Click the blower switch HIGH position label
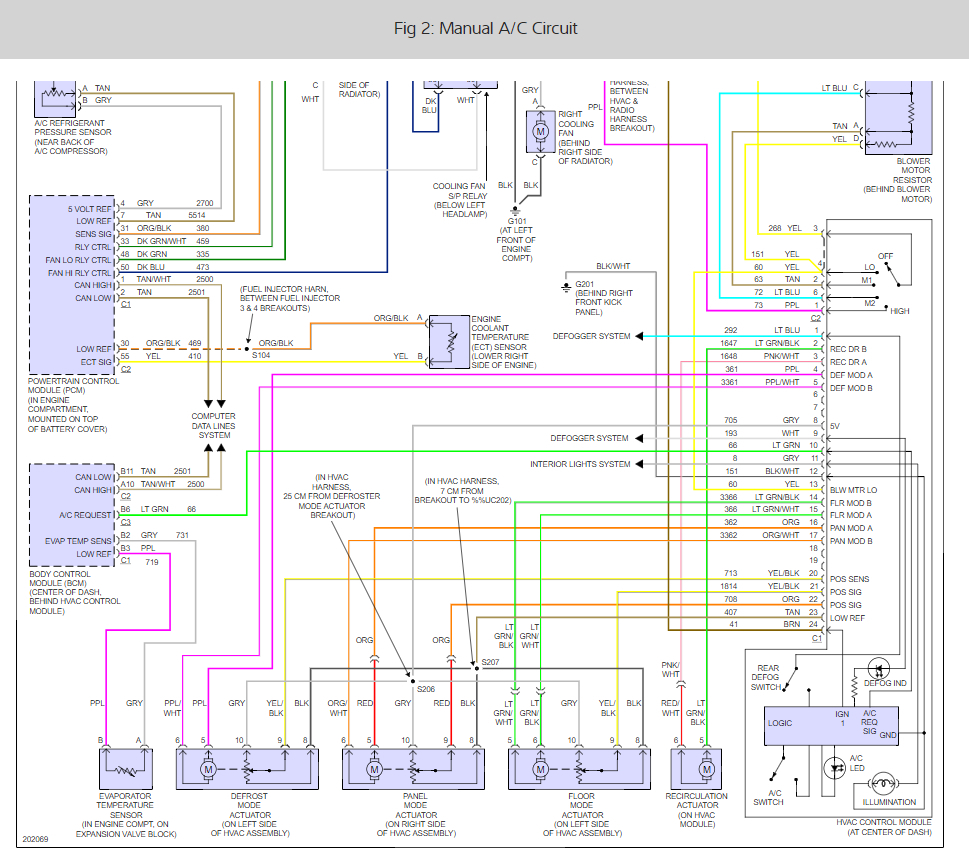 coord(899,311)
